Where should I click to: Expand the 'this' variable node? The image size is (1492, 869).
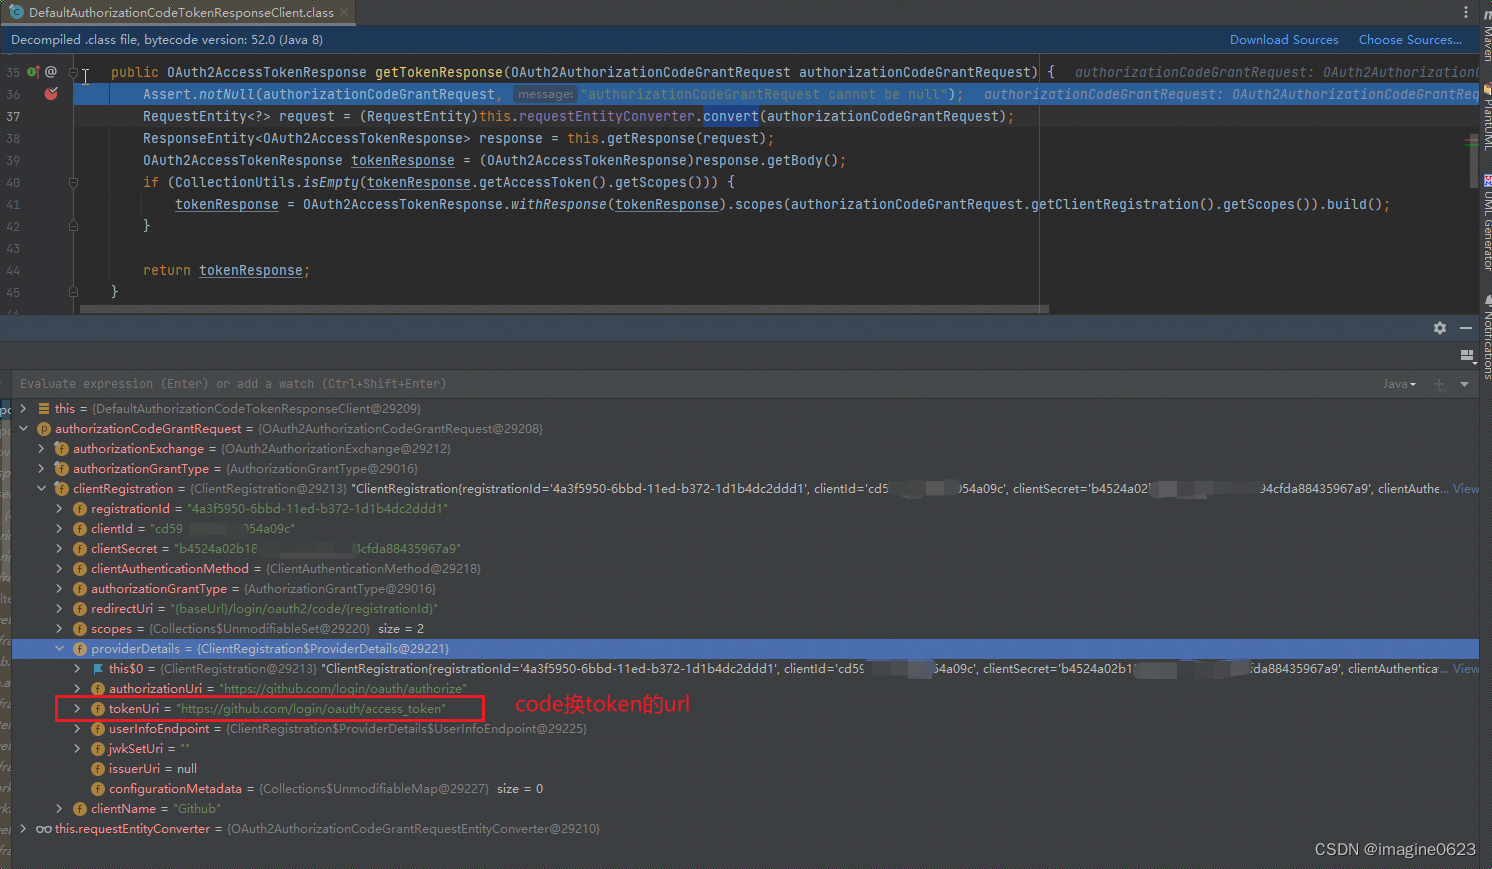click(x=23, y=409)
